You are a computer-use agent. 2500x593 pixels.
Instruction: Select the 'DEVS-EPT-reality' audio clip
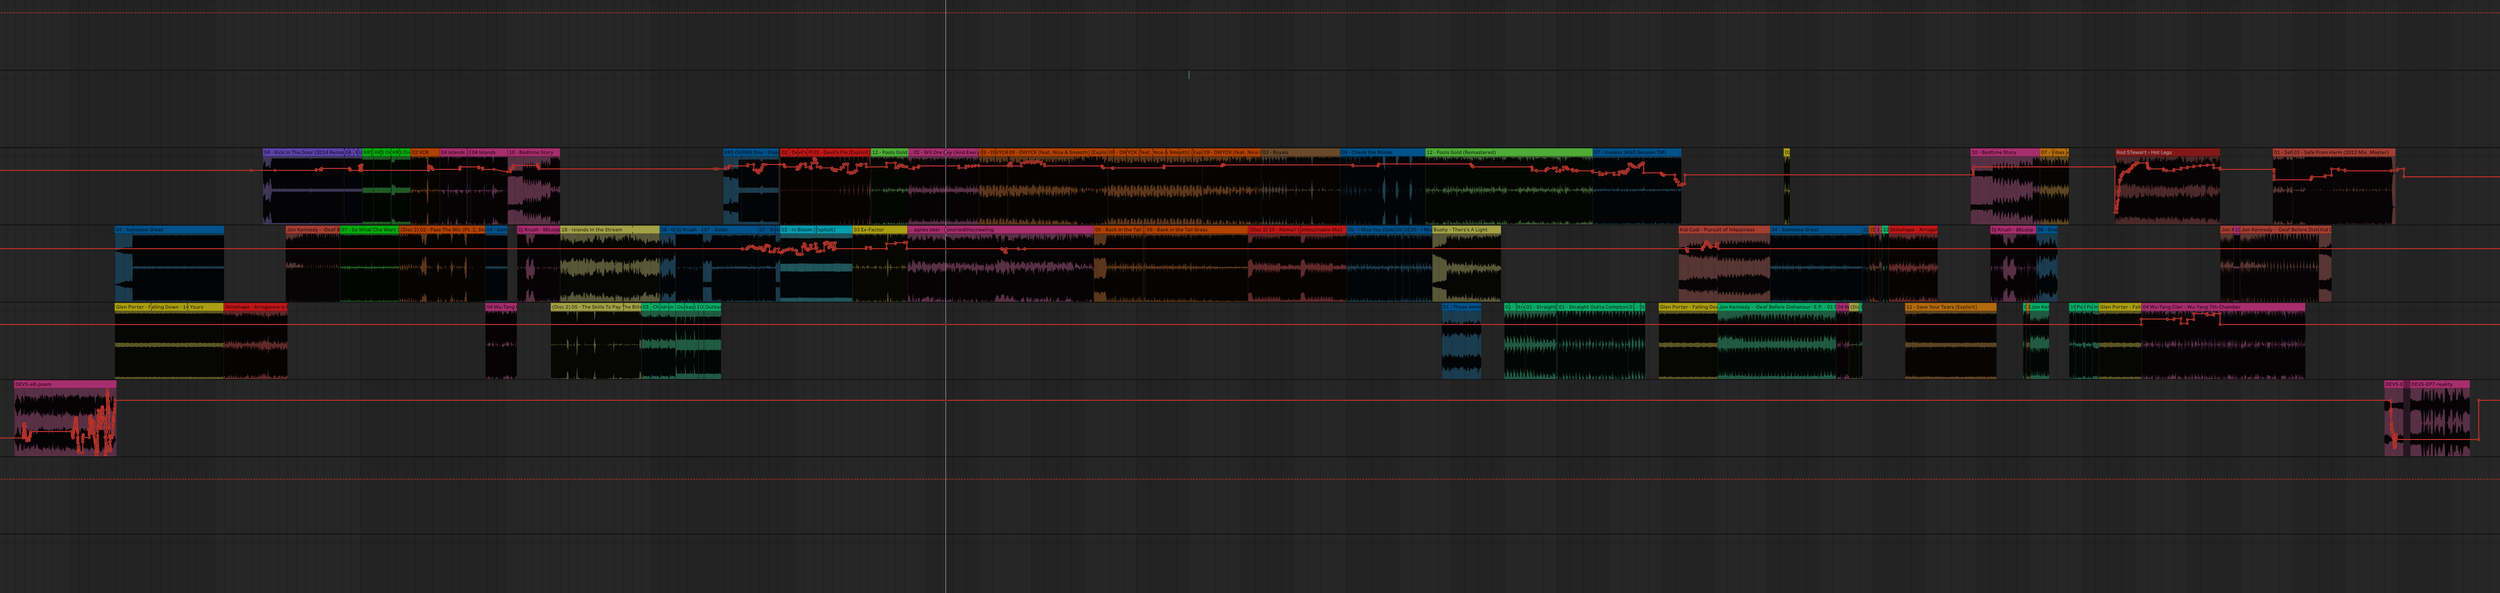coord(2439,418)
